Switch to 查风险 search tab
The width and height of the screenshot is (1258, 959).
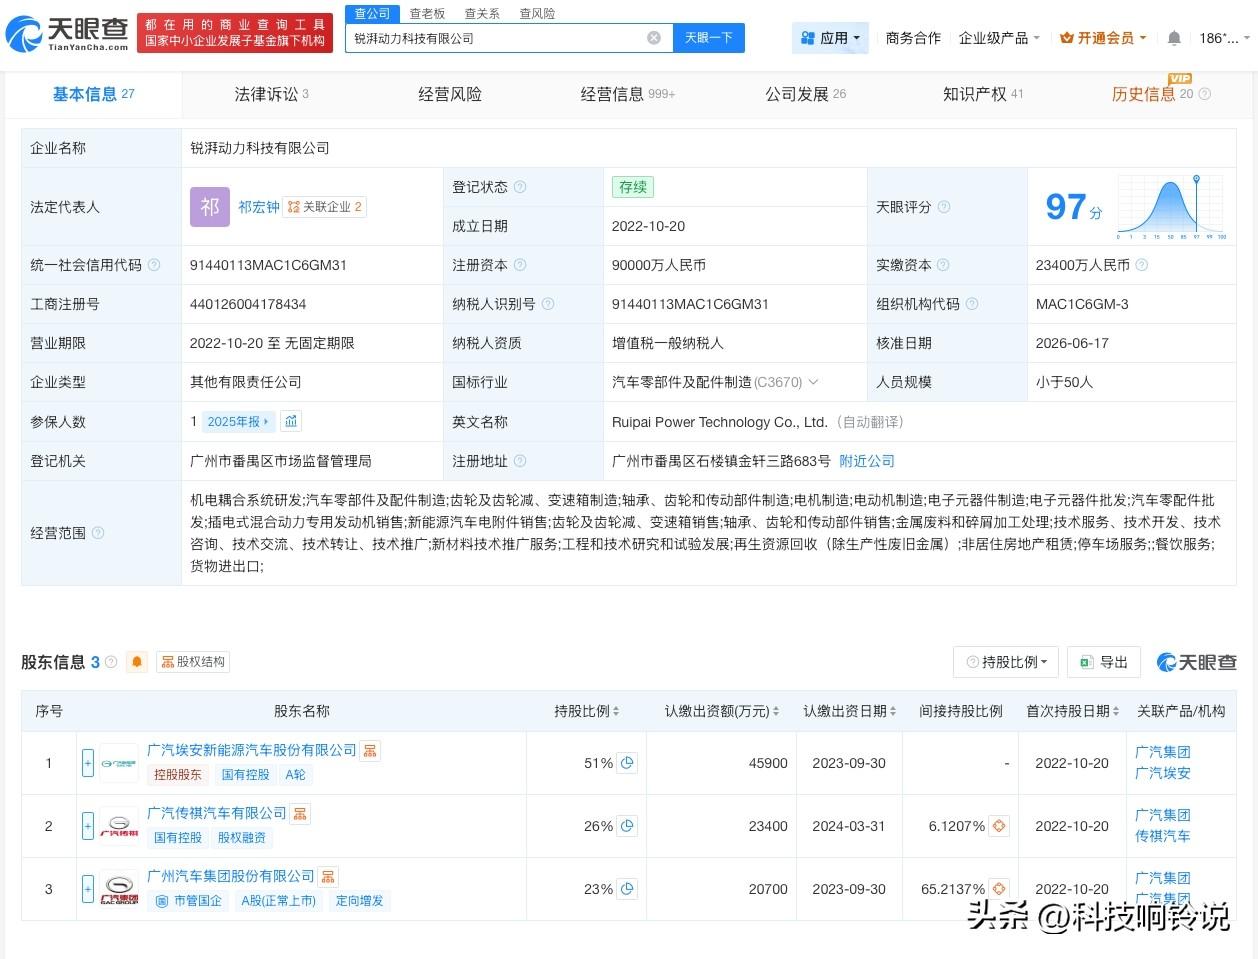point(537,13)
